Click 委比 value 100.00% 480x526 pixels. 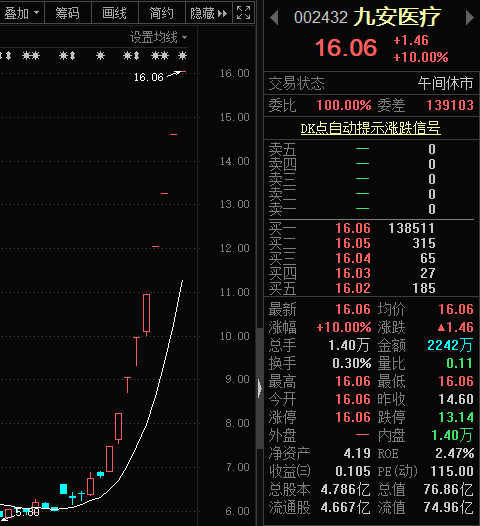[344, 105]
